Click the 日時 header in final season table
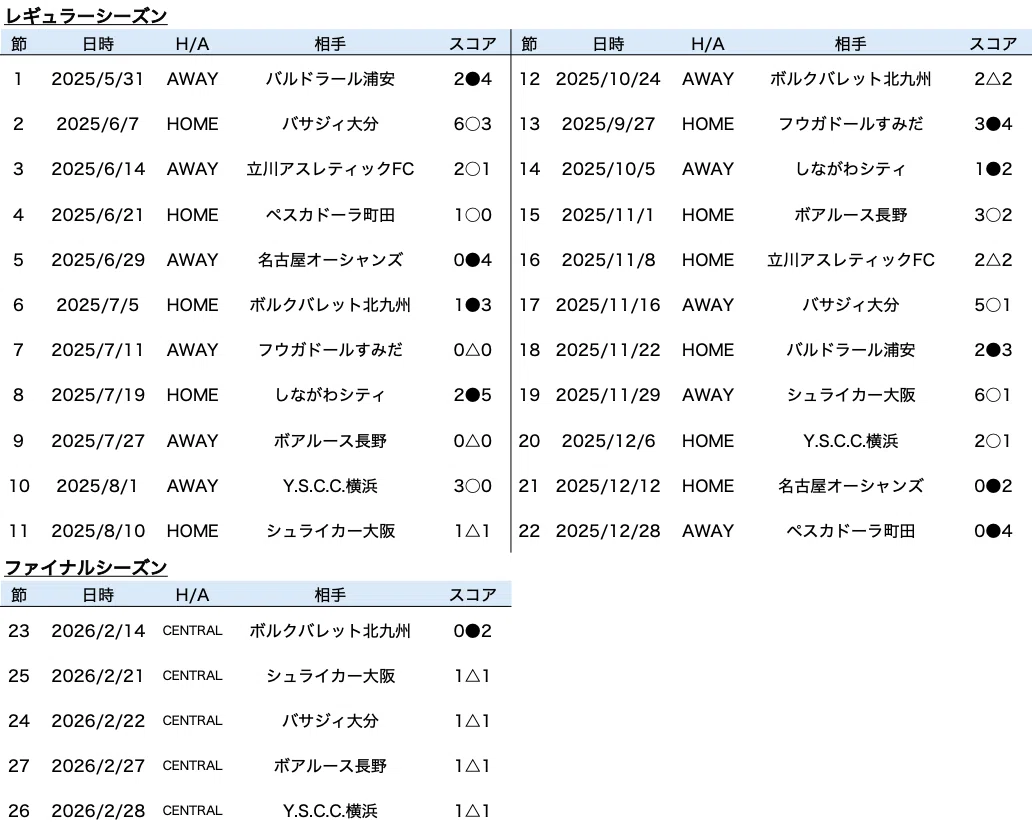Screen dimensions: 1032x833 [x=98, y=595]
